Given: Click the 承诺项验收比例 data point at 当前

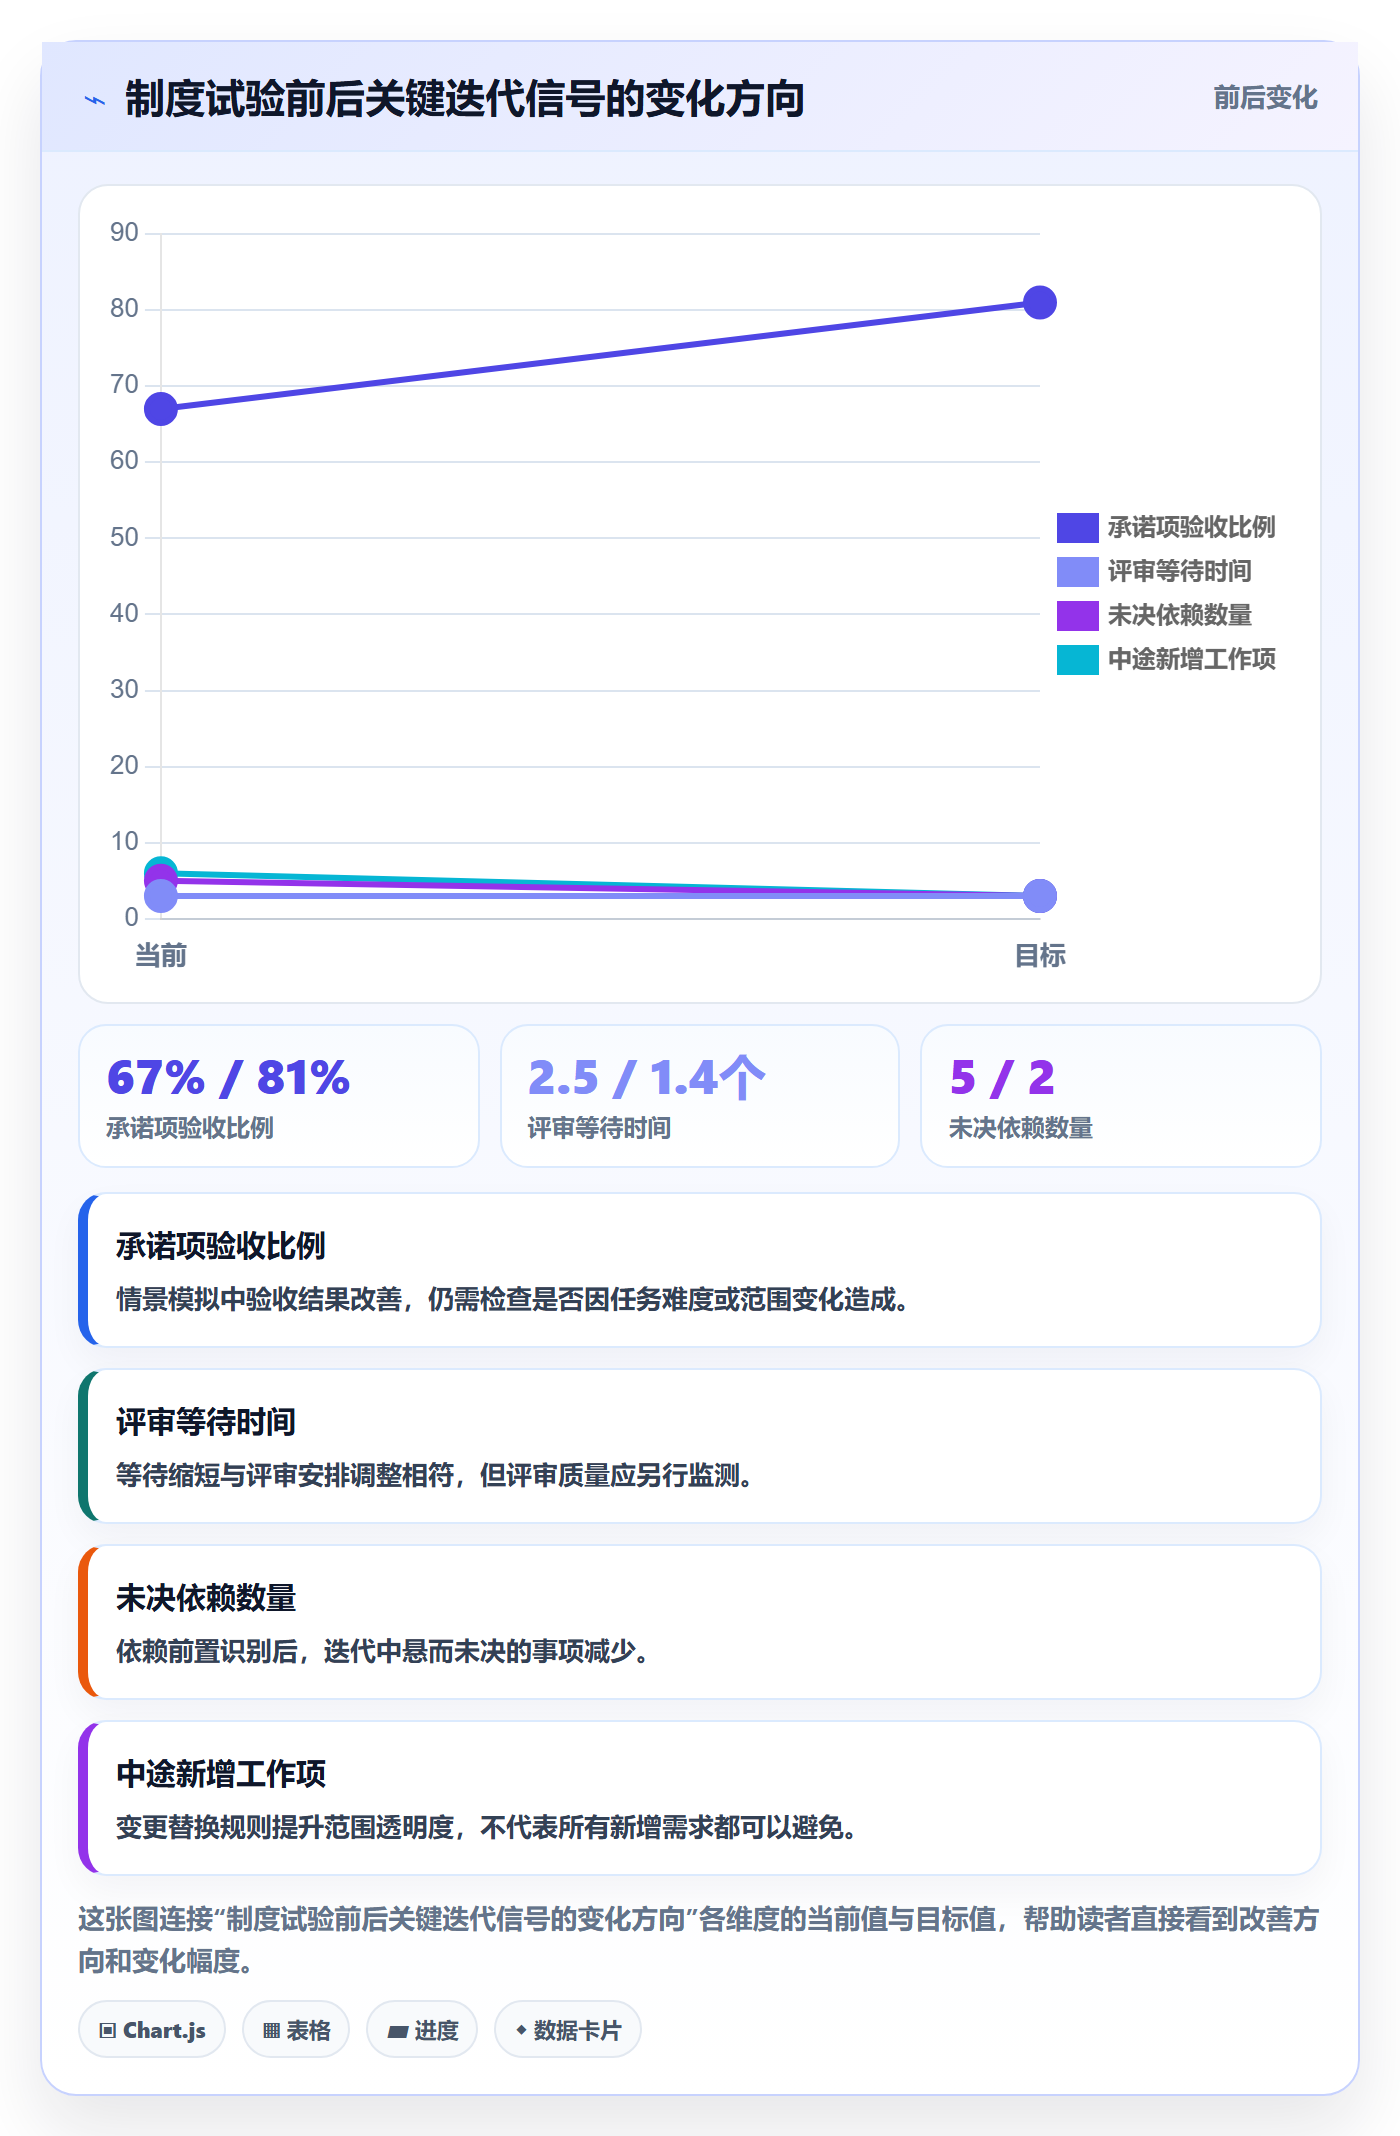Looking at the screenshot, I should click(161, 409).
